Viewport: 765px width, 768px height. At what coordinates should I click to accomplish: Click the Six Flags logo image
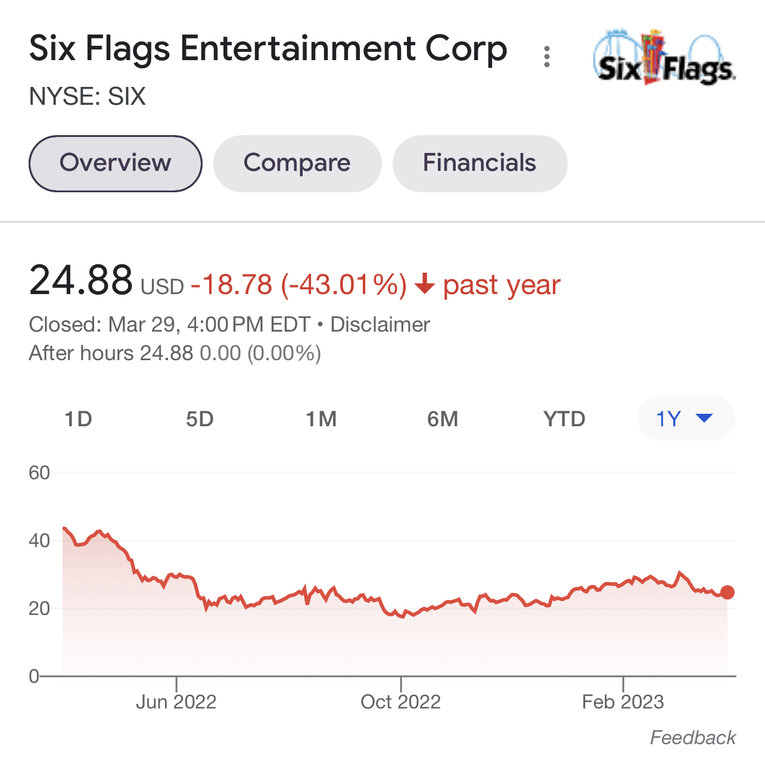pyautogui.click(x=664, y=56)
